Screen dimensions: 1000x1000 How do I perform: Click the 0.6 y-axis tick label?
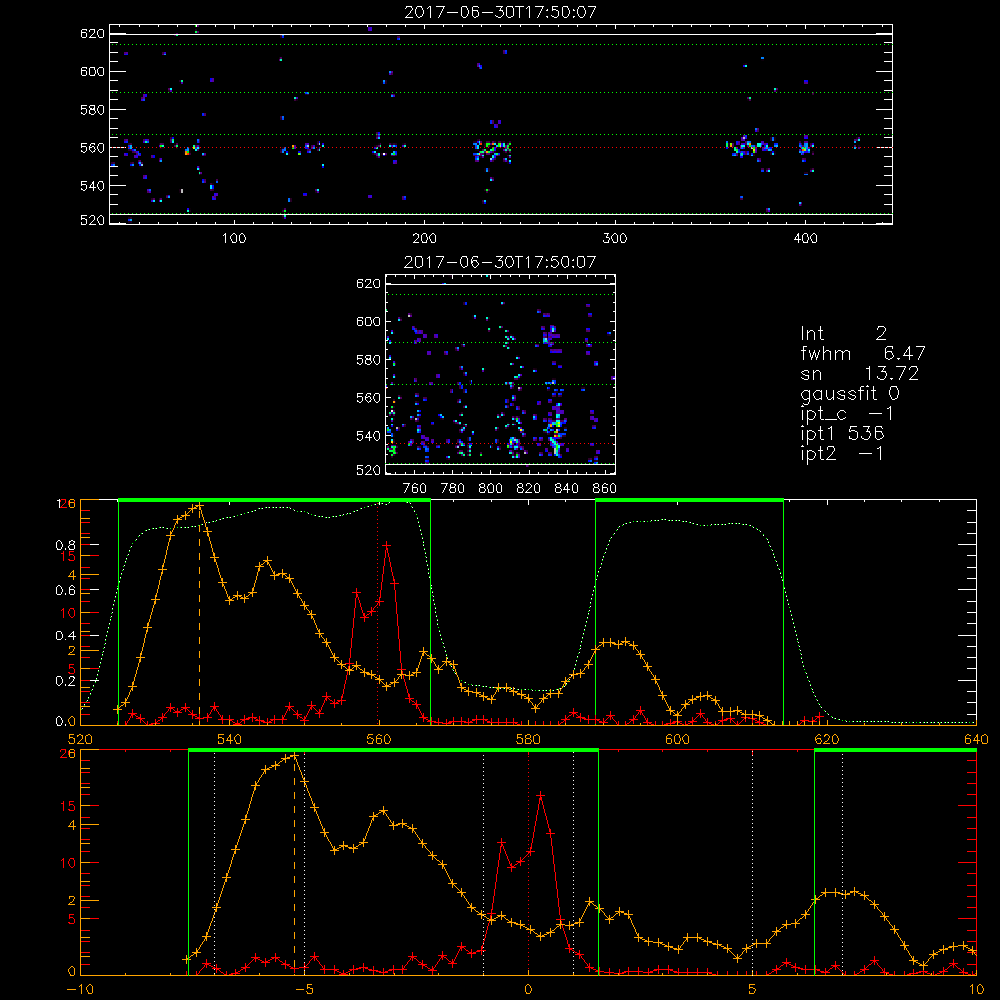click(x=67, y=591)
